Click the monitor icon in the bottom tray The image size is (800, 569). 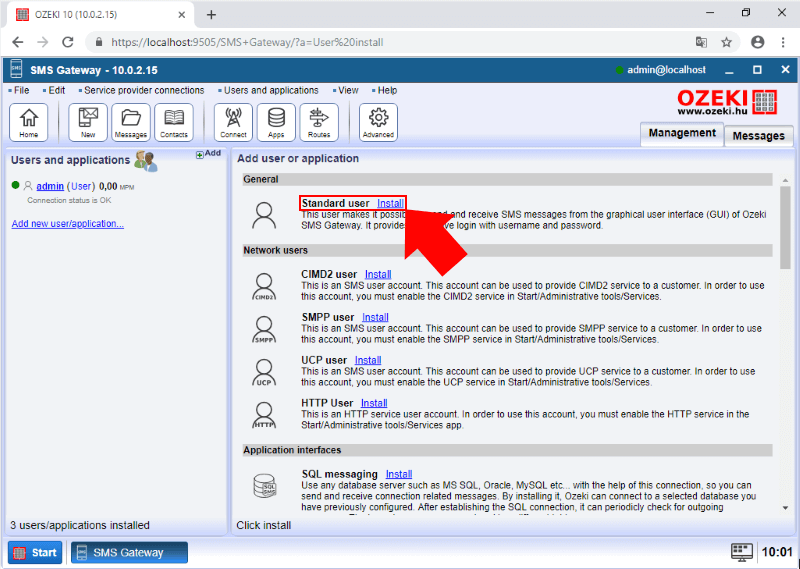(x=741, y=552)
